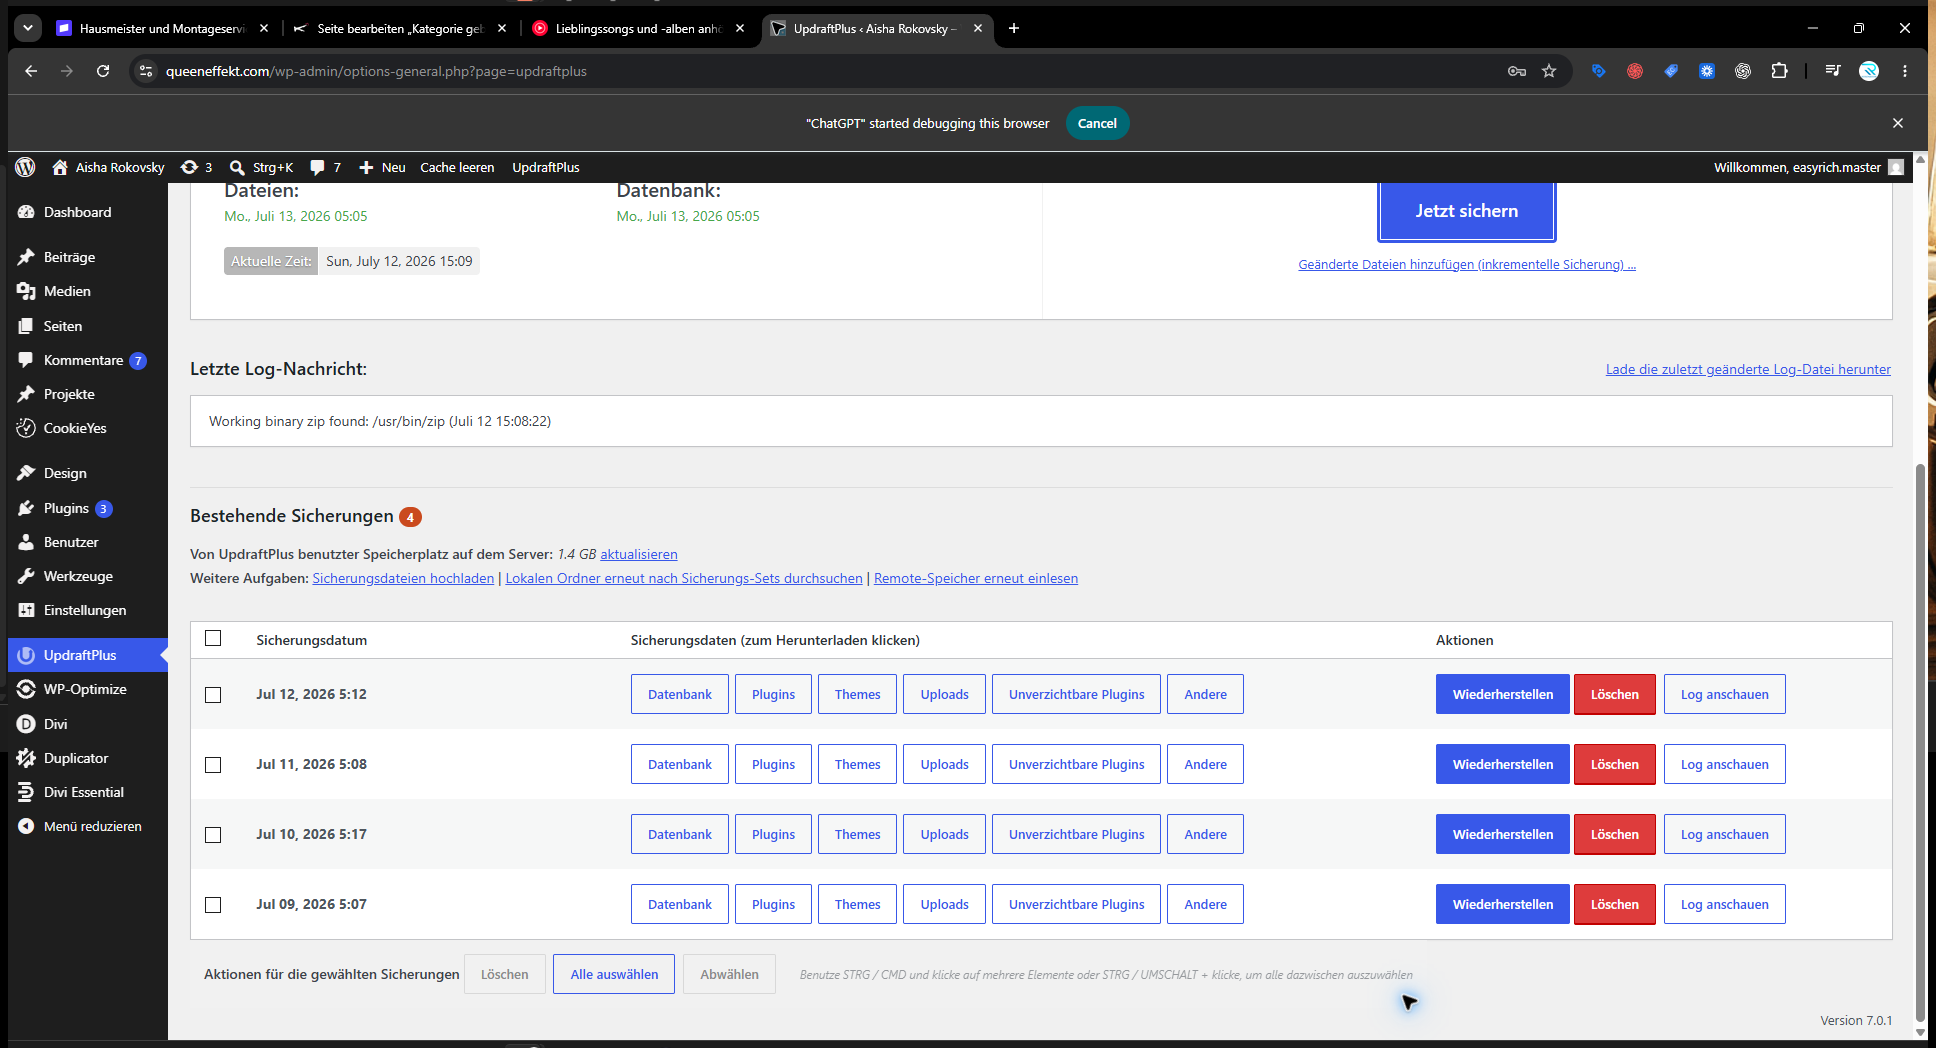Screen dimensions: 1936x1048
Task: Download the latest log file link
Action: pyautogui.click(x=1748, y=369)
